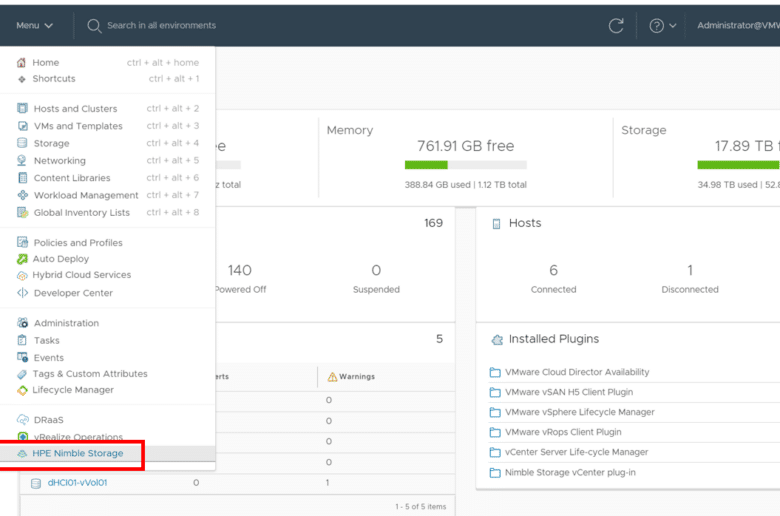Image resolution: width=780 pixels, height=516 pixels.
Task: Click the DRaaS cloud icon
Action: click(22, 419)
